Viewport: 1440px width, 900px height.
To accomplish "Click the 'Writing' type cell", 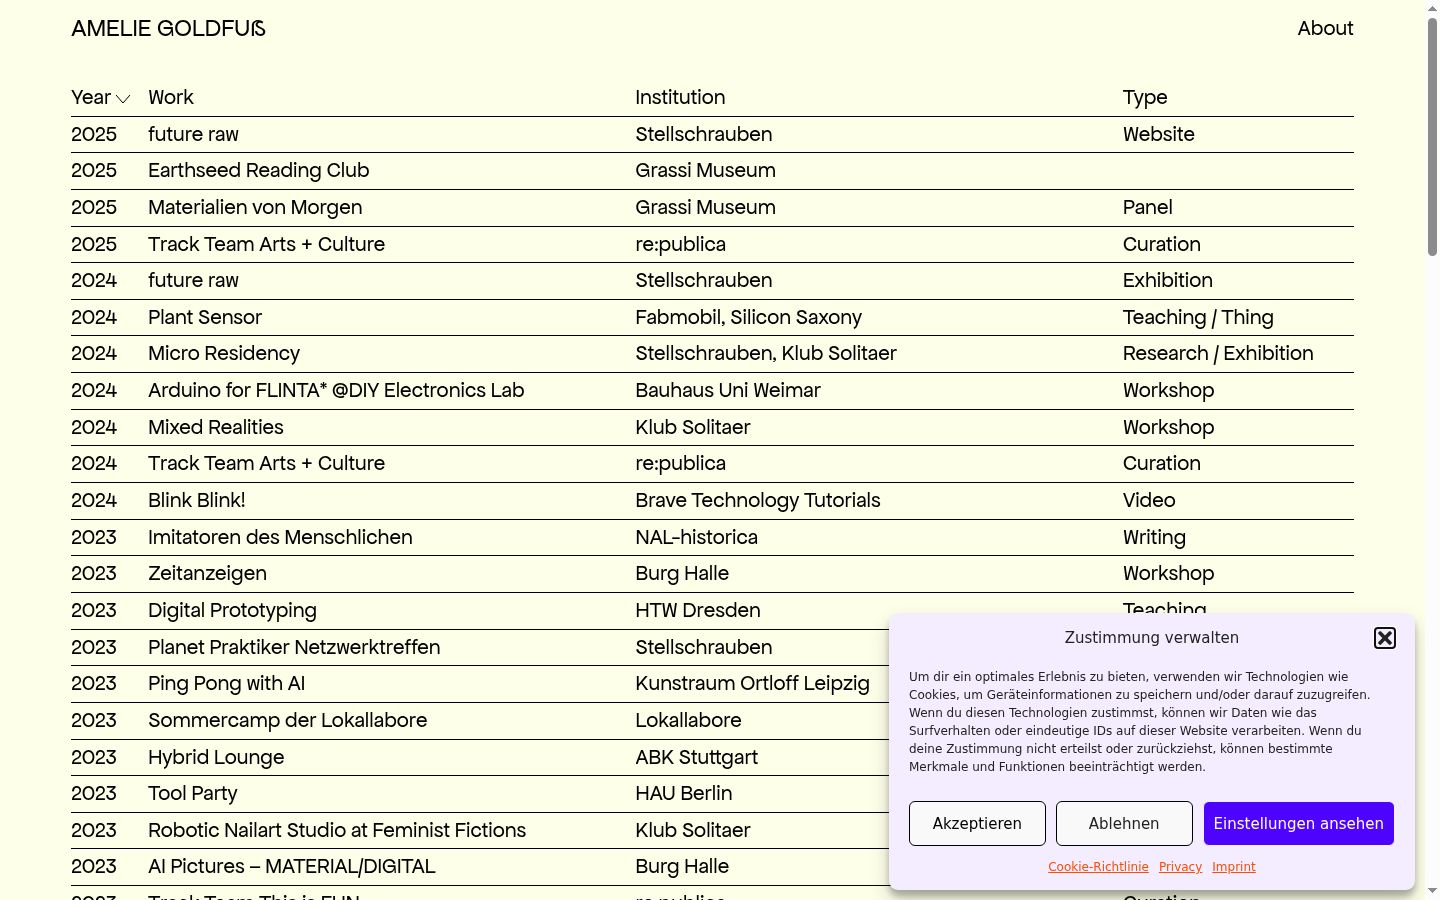I will click(x=1154, y=538).
